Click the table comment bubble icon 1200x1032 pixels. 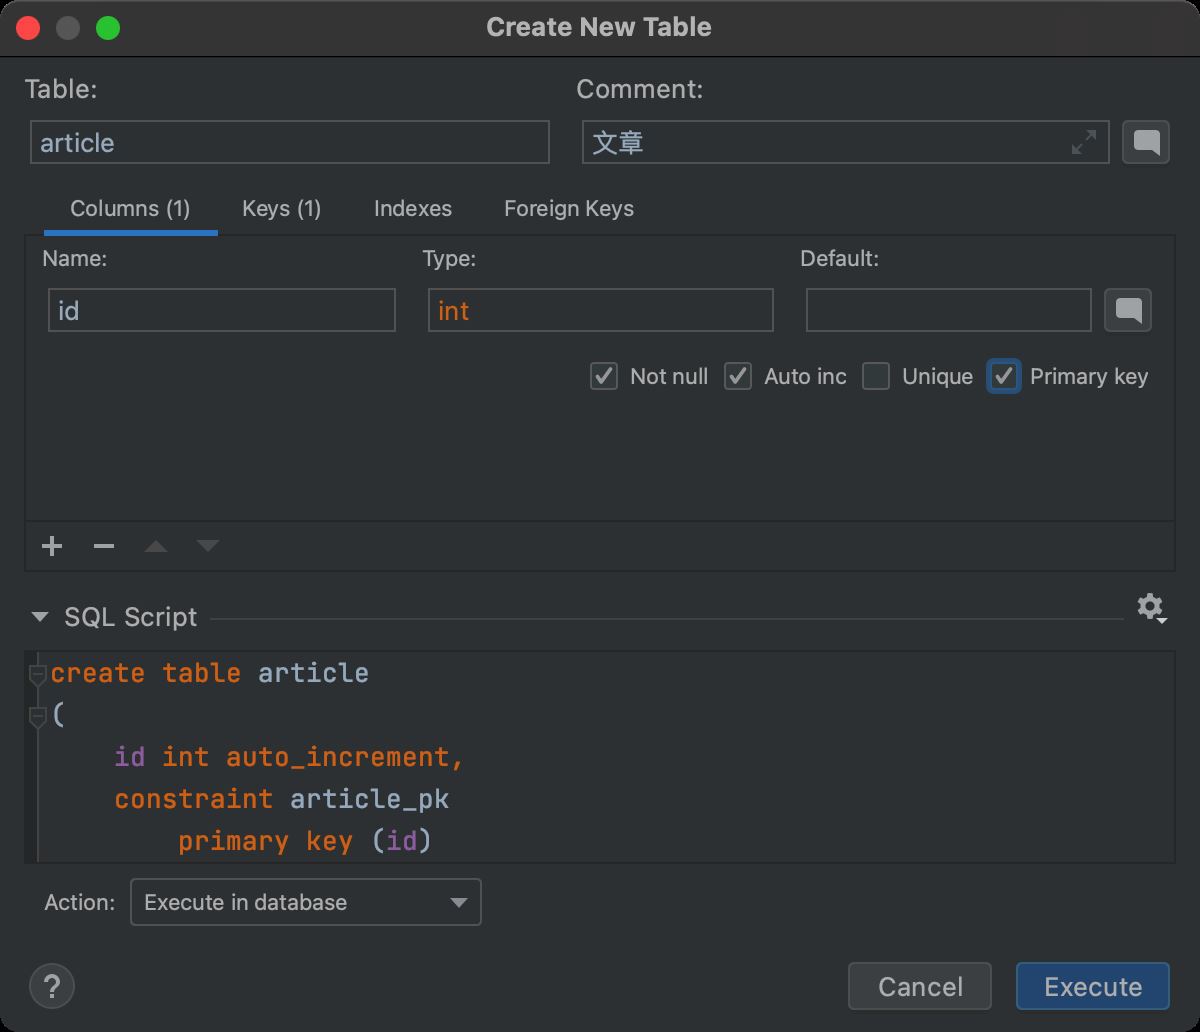(1146, 143)
